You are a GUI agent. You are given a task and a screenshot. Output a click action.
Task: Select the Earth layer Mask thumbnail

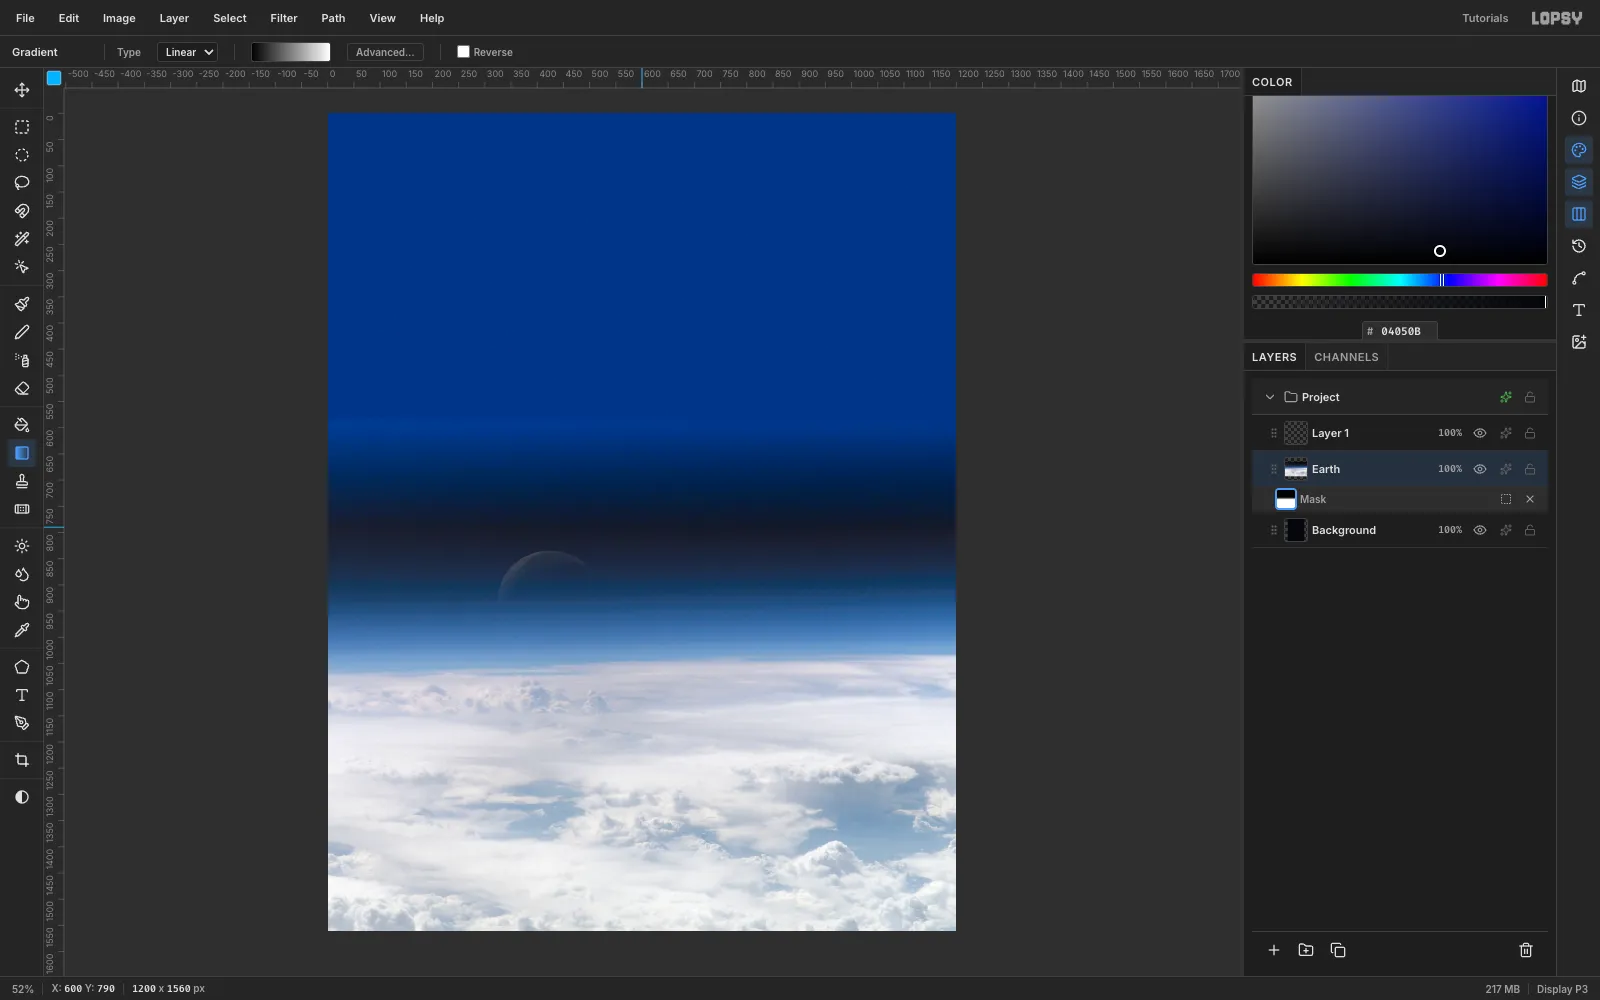[1286, 499]
